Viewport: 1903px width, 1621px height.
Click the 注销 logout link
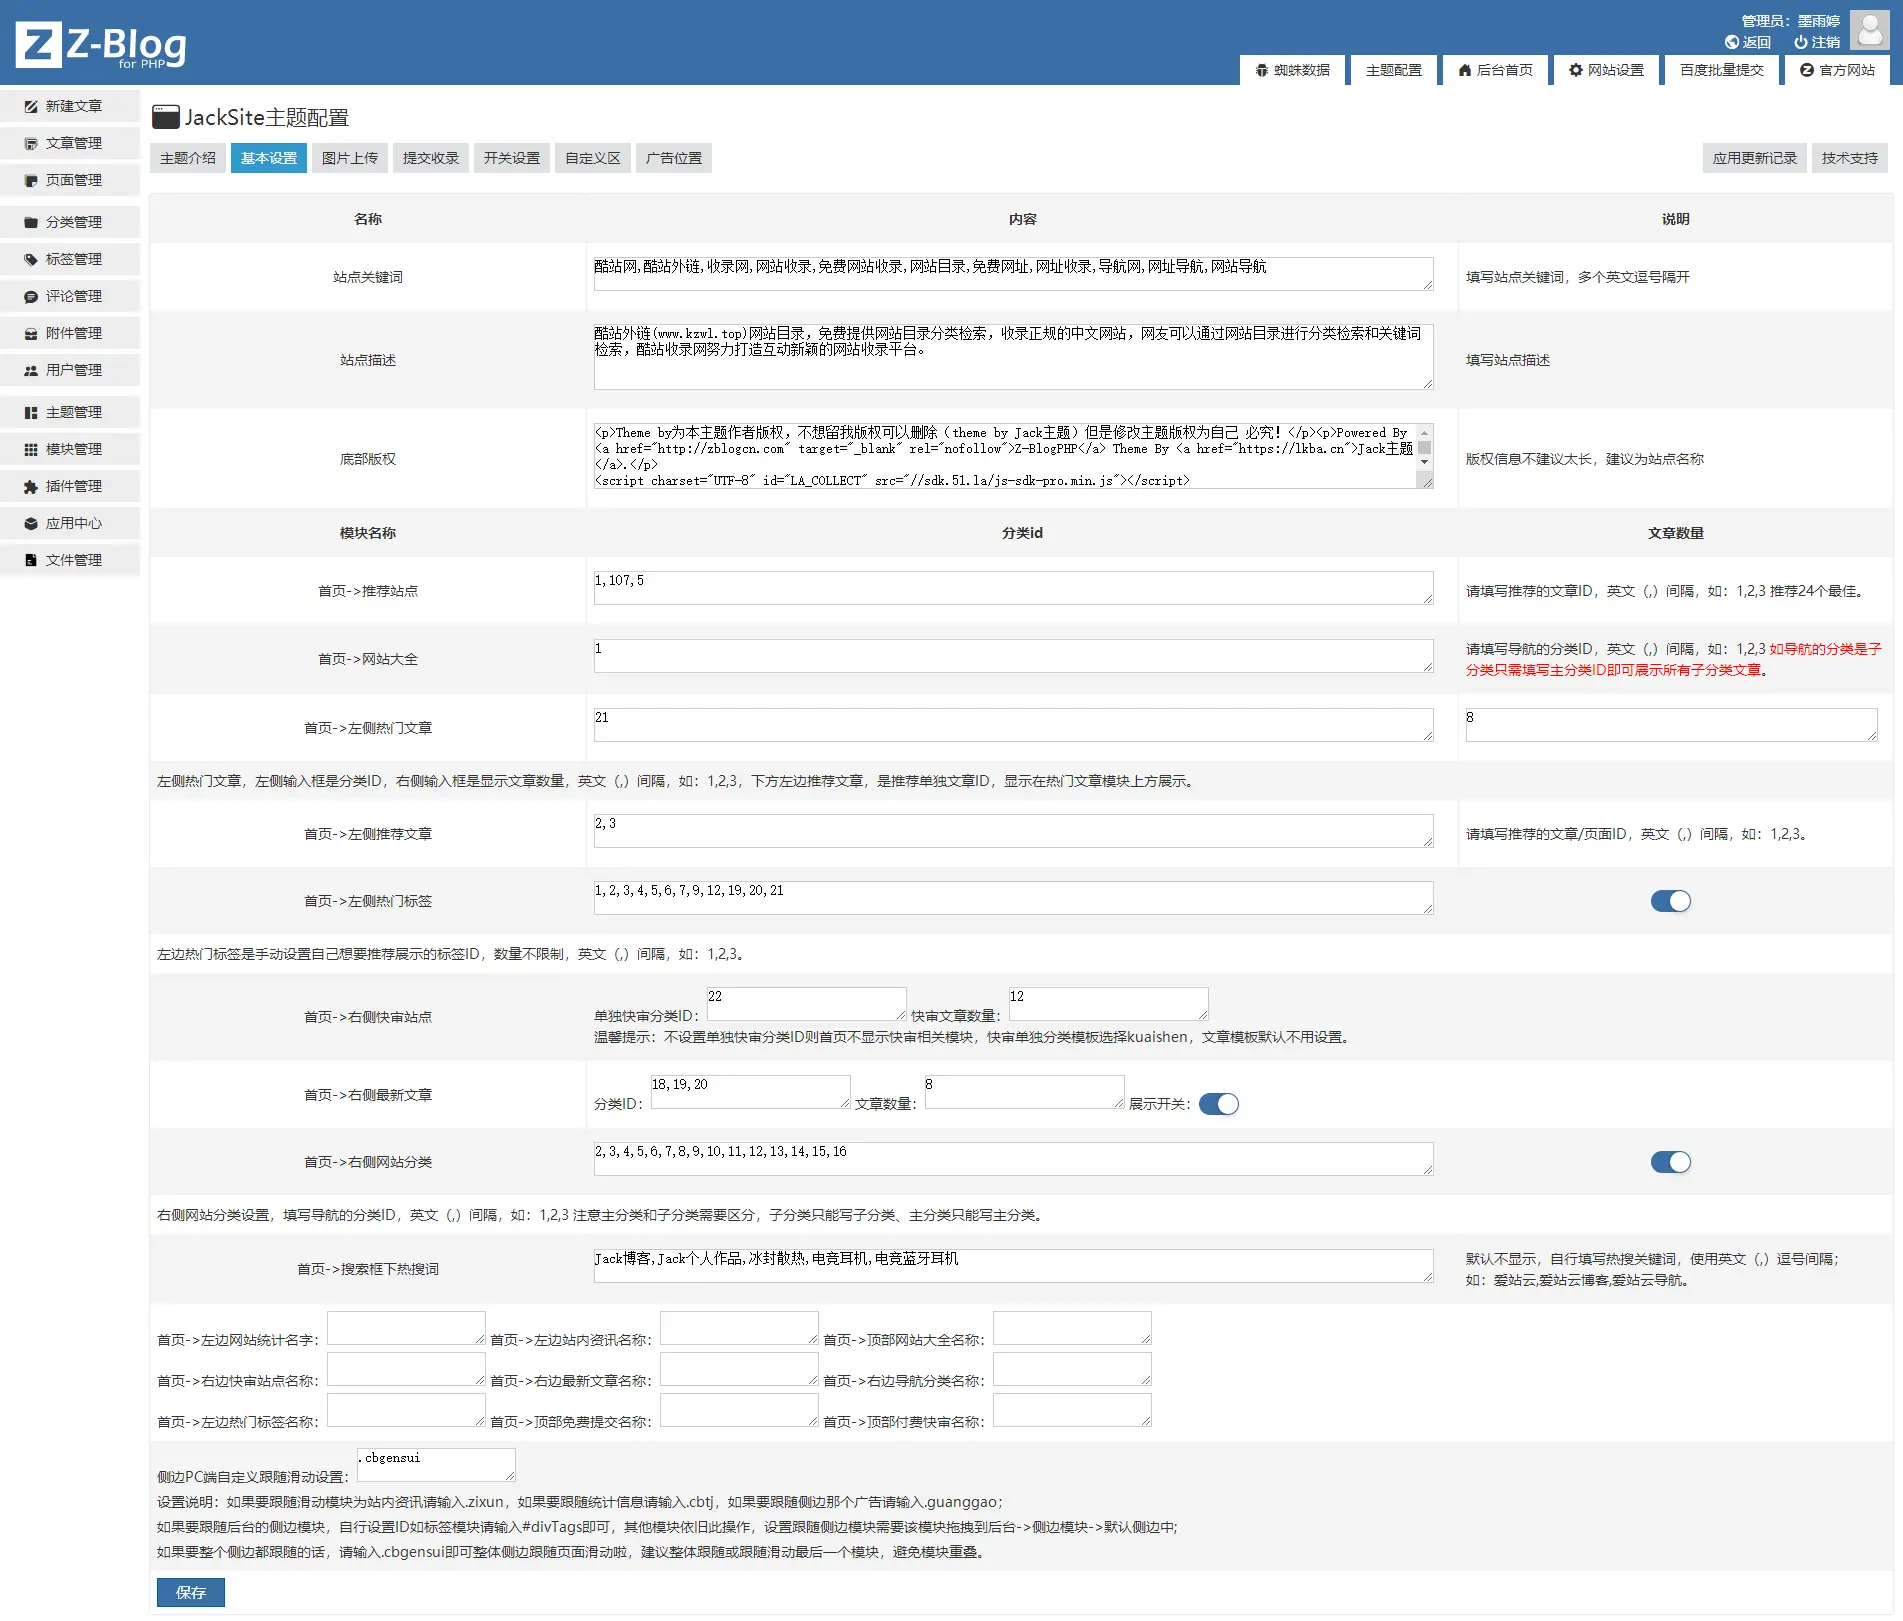click(x=1817, y=42)
